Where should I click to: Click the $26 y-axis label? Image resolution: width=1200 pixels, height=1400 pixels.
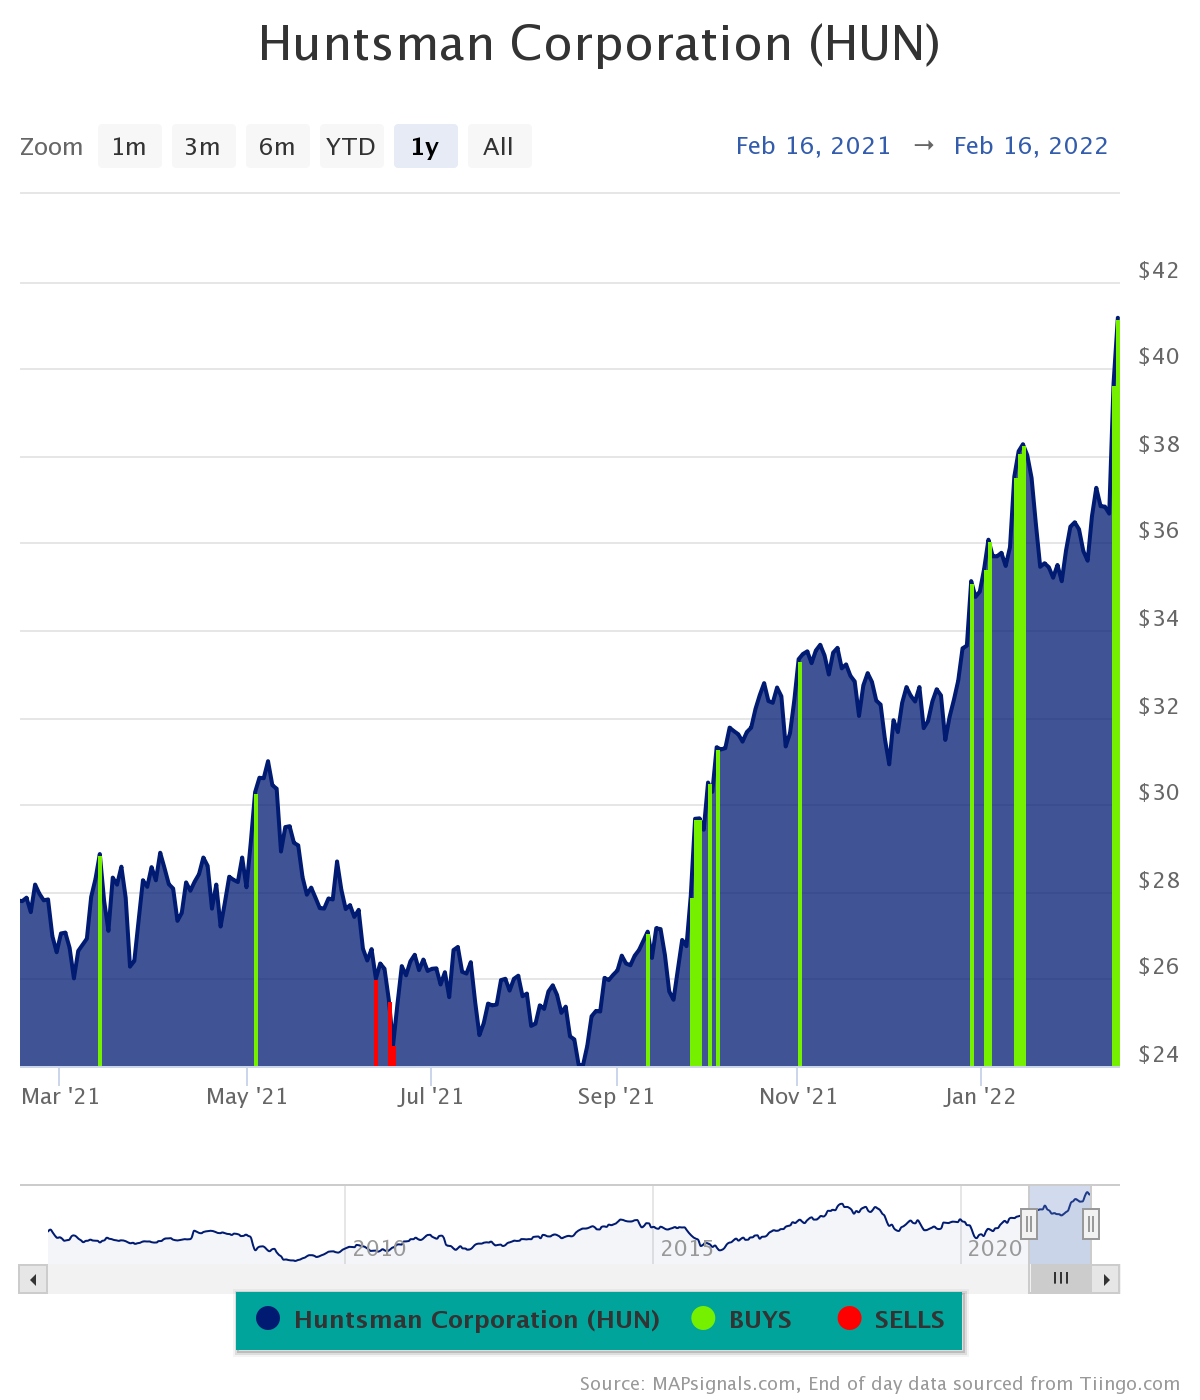1159,966
